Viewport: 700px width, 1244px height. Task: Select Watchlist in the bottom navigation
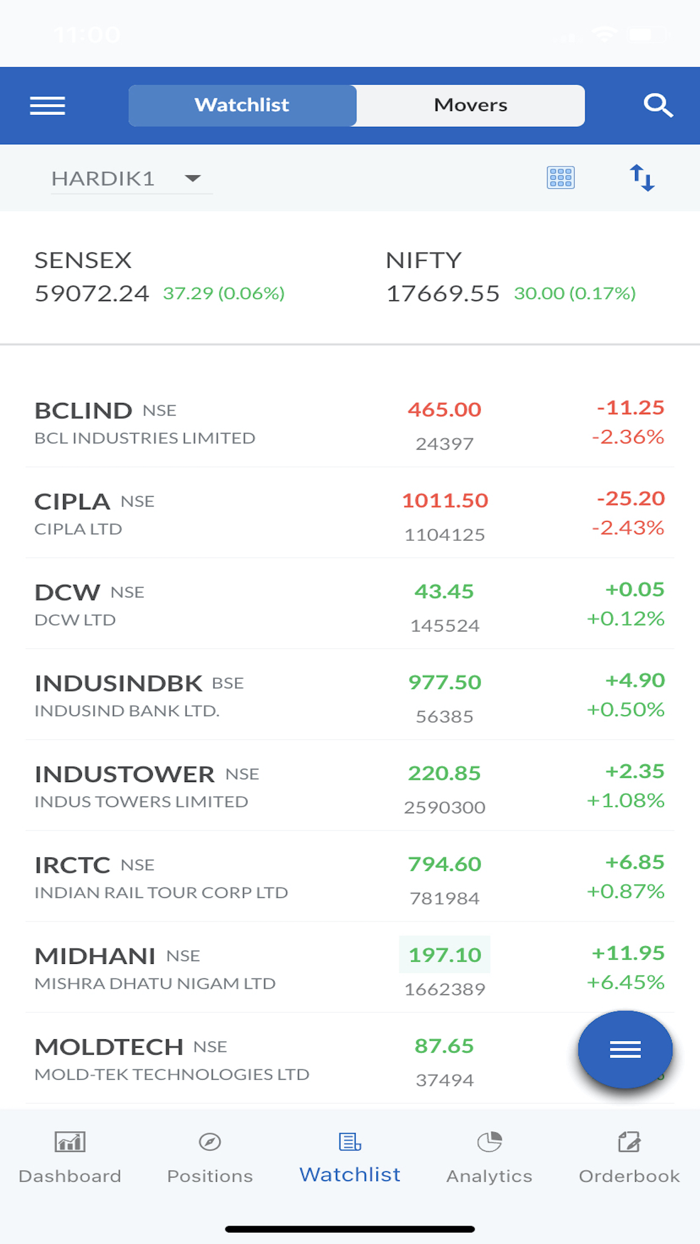[x=349, y=1156]
